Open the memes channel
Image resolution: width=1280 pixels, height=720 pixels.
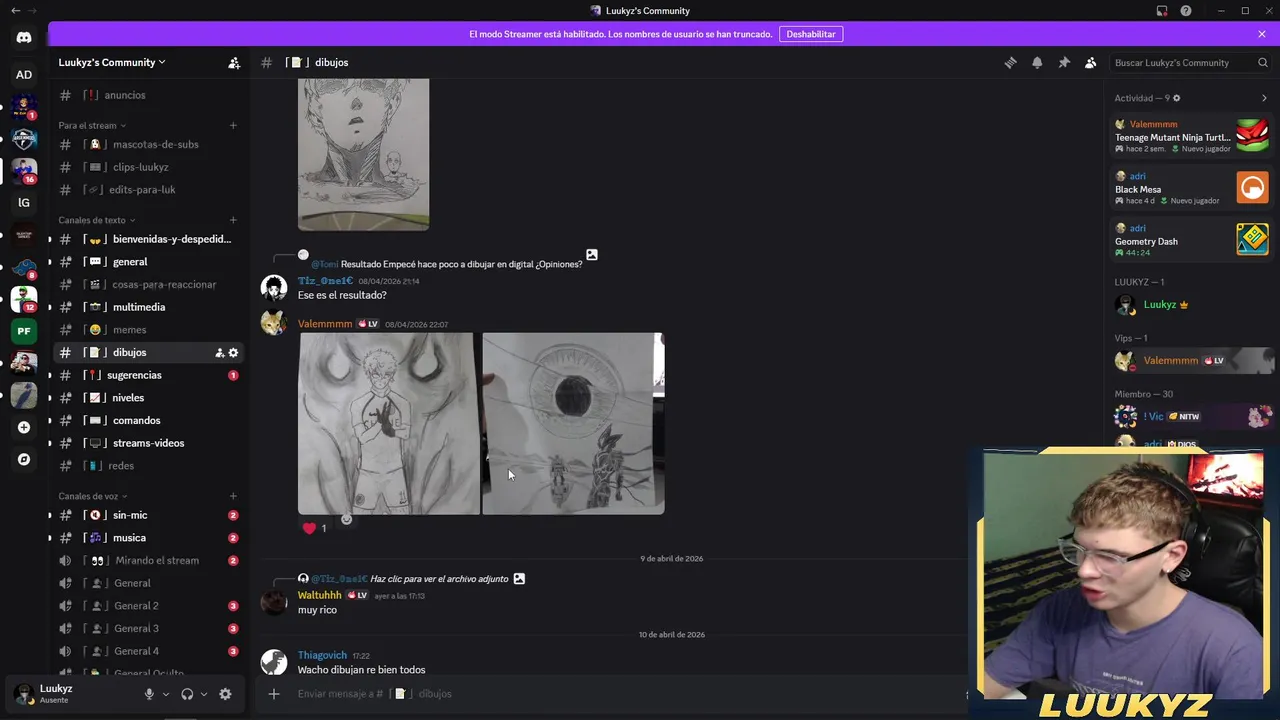click(146, 330)
